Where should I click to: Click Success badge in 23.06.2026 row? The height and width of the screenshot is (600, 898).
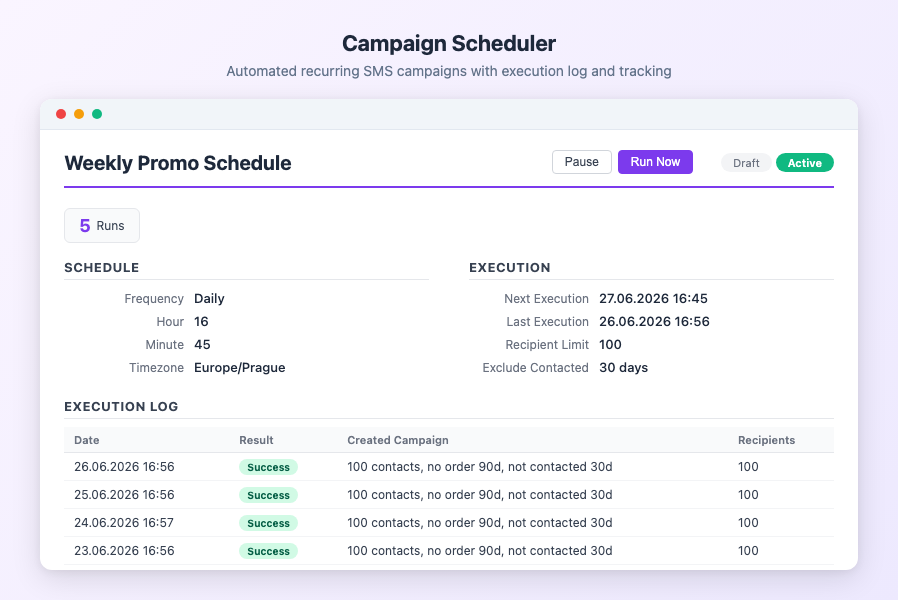(x=268, y=551)
